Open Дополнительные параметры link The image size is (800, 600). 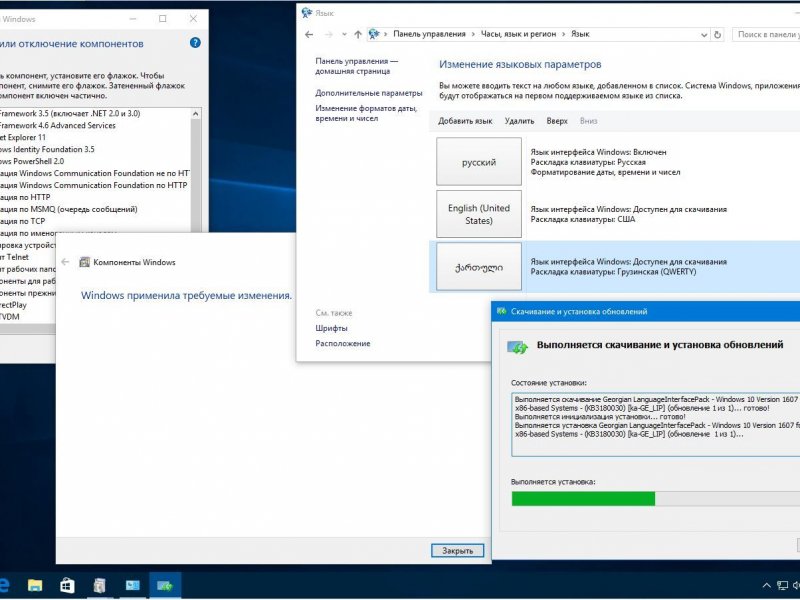point(369,93)
